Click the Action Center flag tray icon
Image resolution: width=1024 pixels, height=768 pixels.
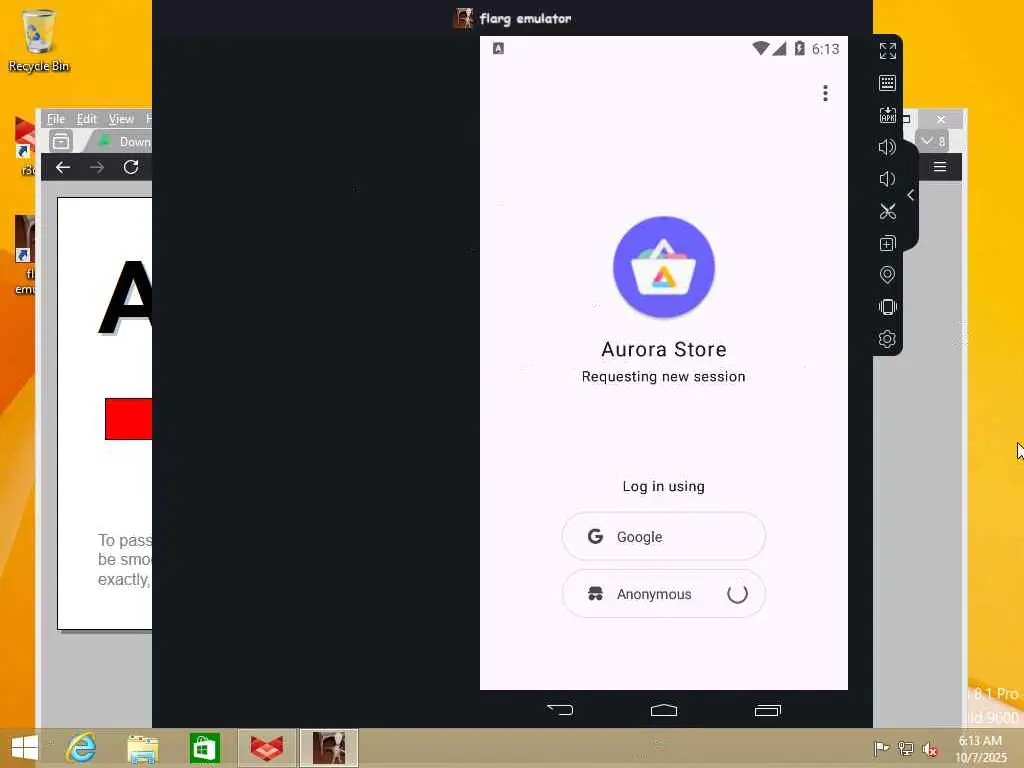pyautogui.click(x=881, y=749)
